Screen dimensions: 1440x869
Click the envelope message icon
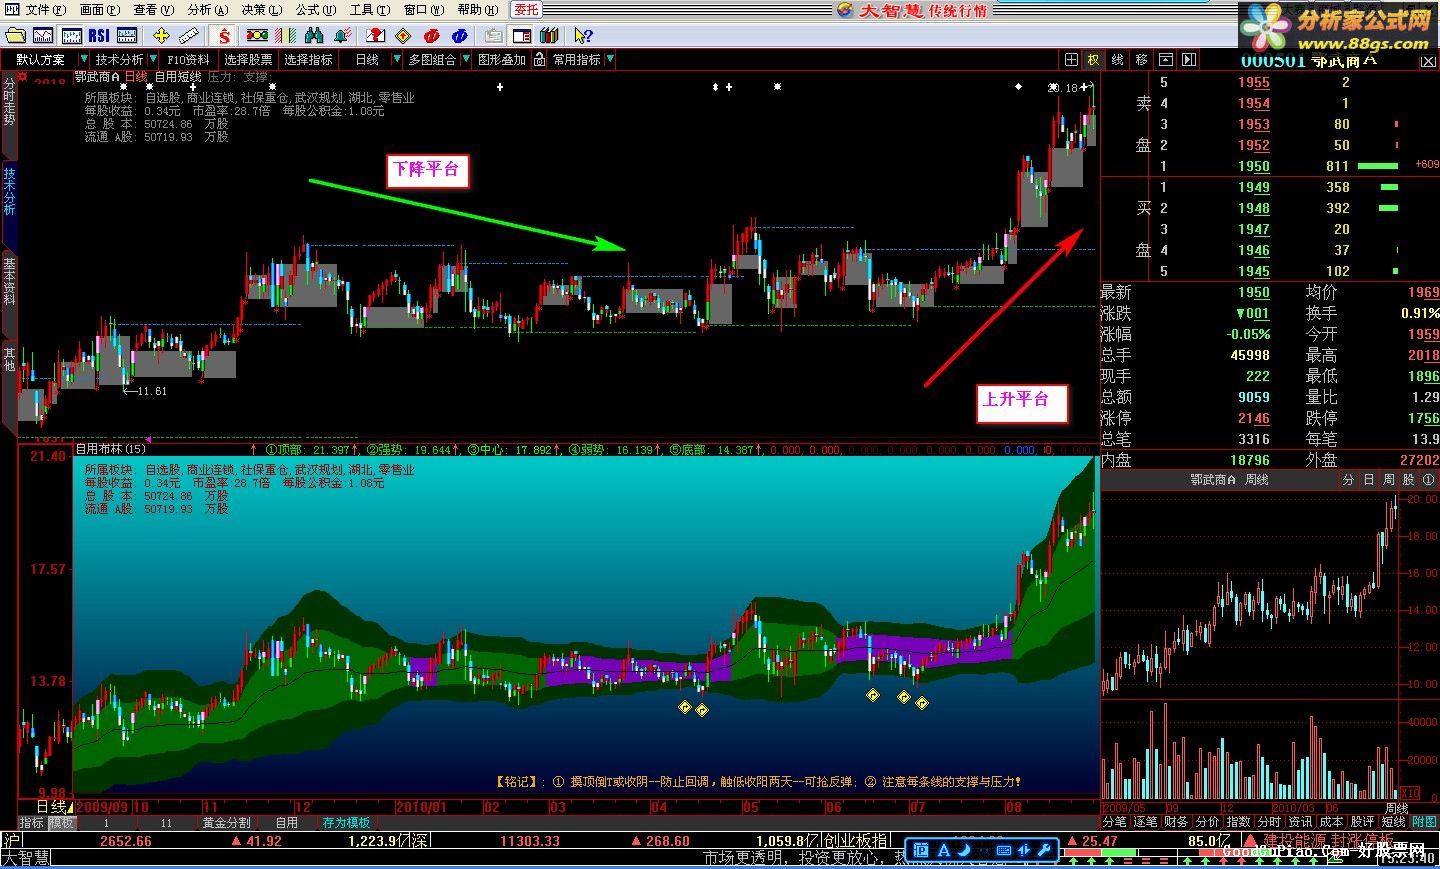point(375,36)
